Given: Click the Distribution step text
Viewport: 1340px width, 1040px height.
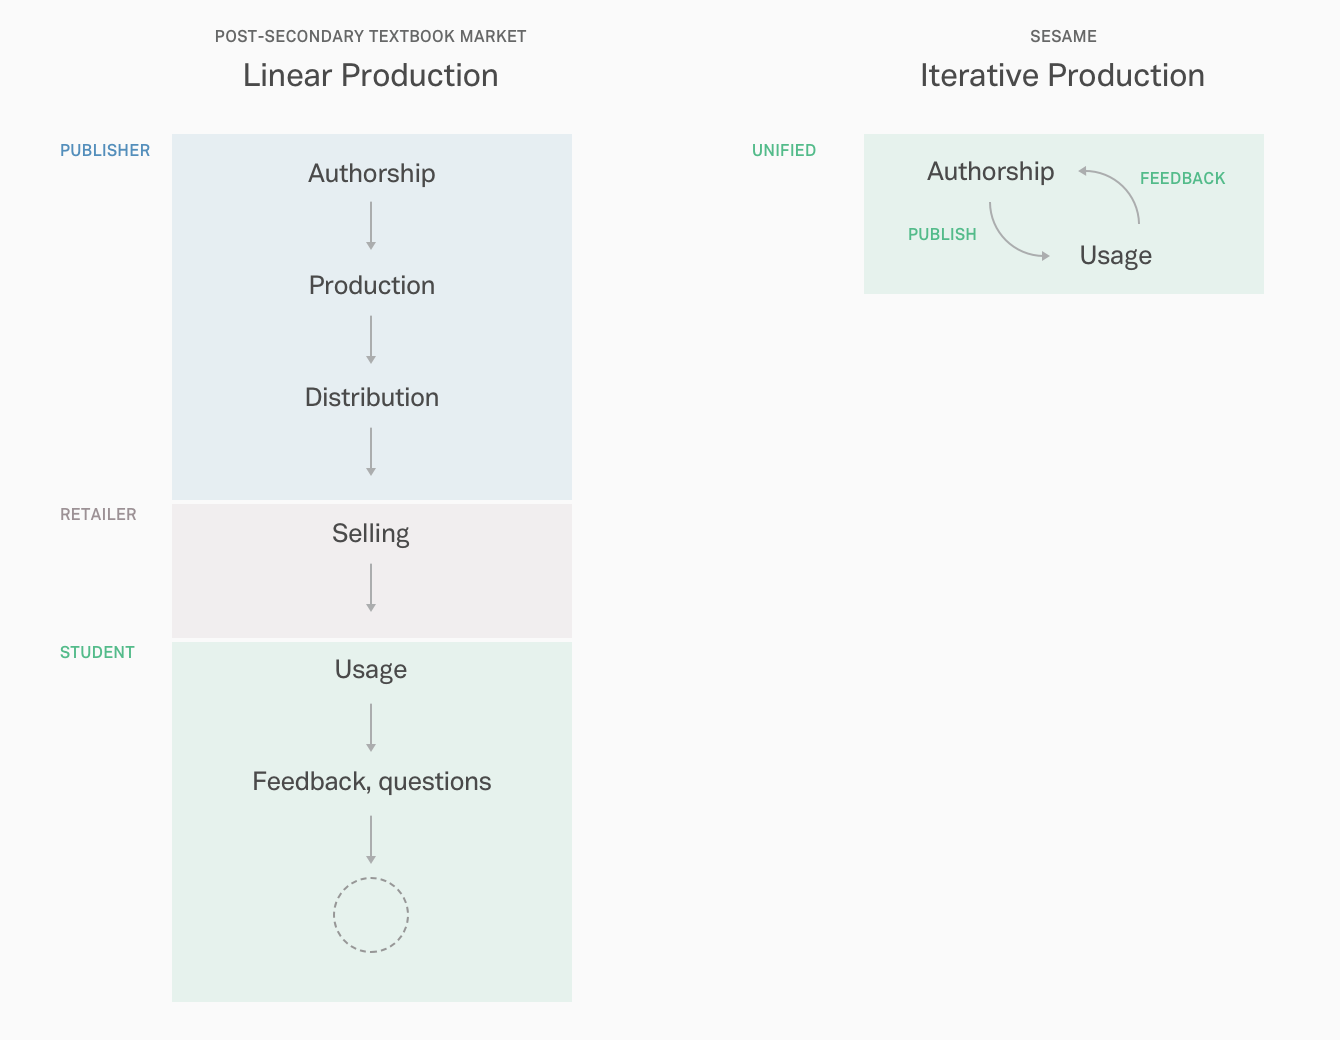Looking at the screenshot, I should coord(372,397).
